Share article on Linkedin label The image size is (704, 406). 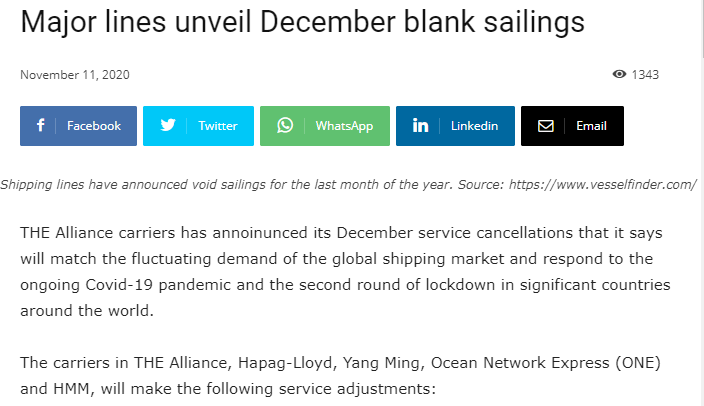[x=475, y=126]
